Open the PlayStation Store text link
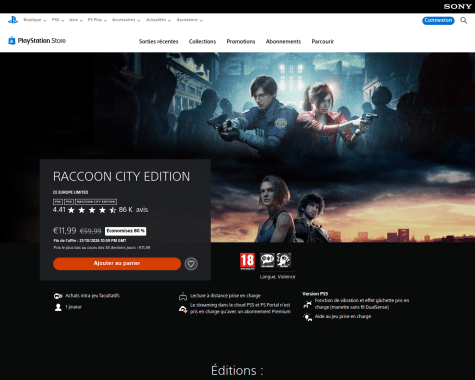The width and height of the screenshot is (475, 380). pyautogui.click(x=42, y=41)
